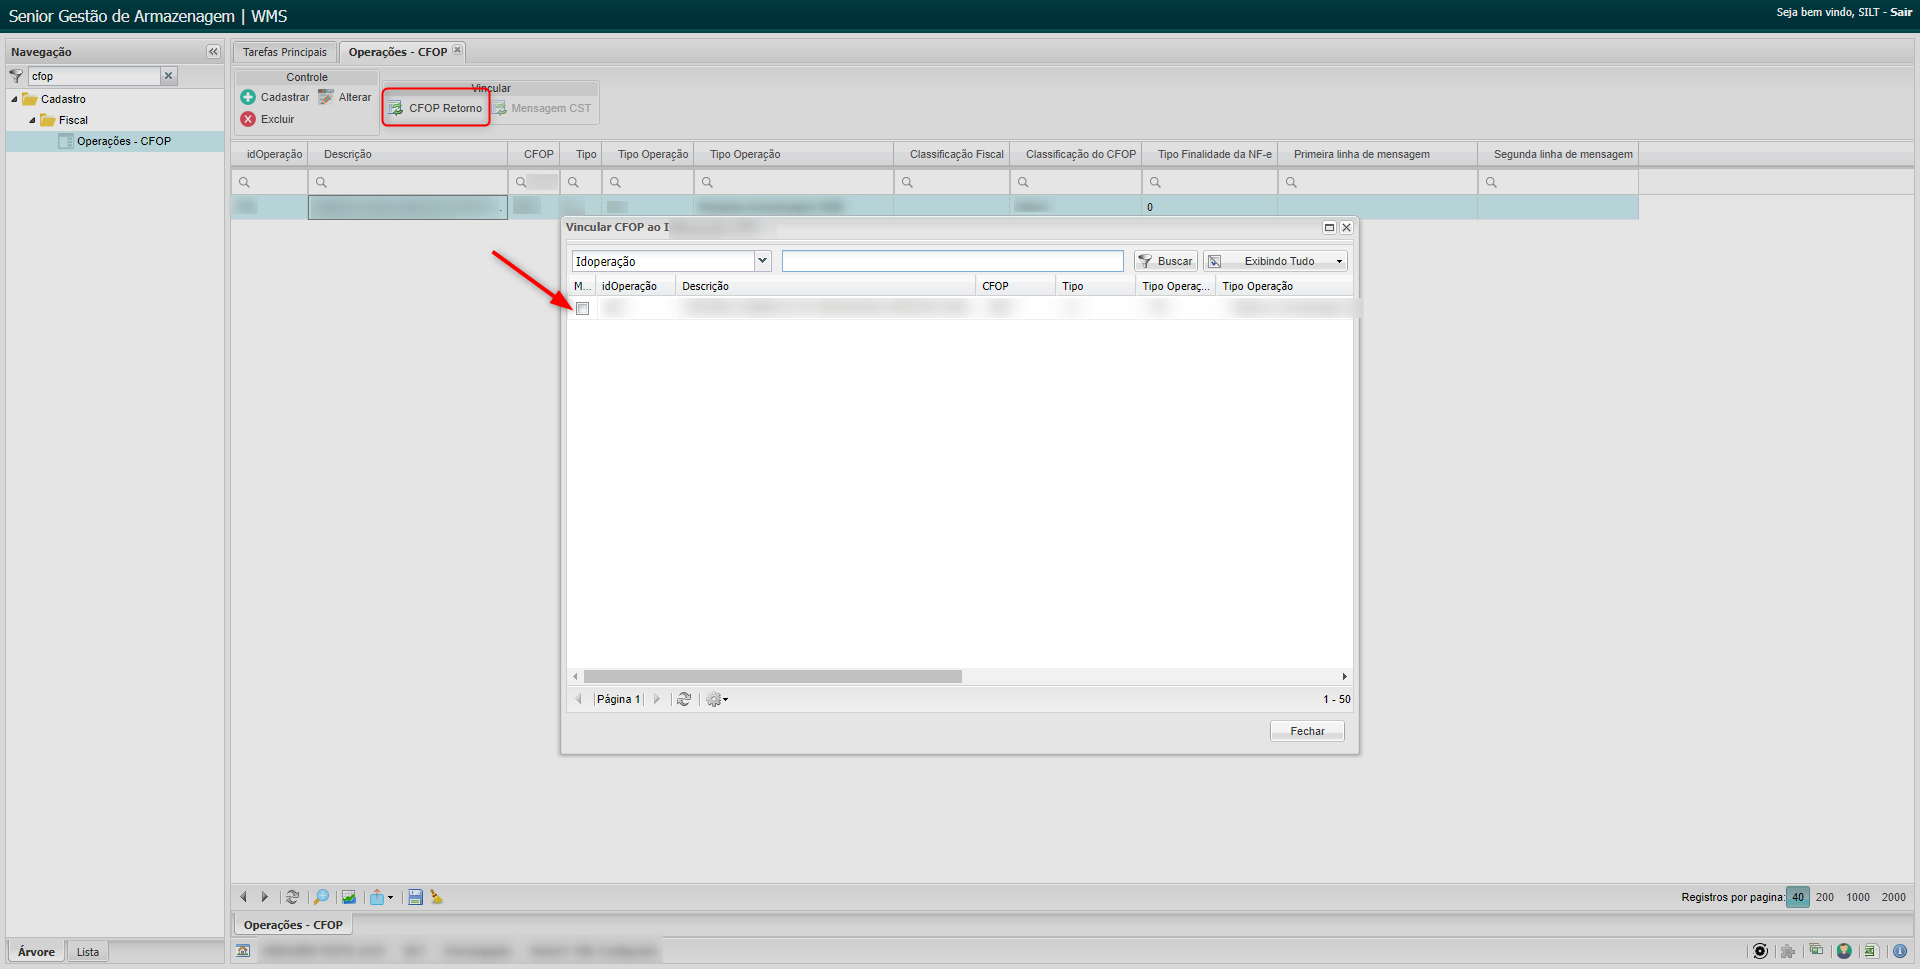Click the chart icon in bottom toolbar
This screenshot has height=969, width=1920.
[x=348, y=897]
